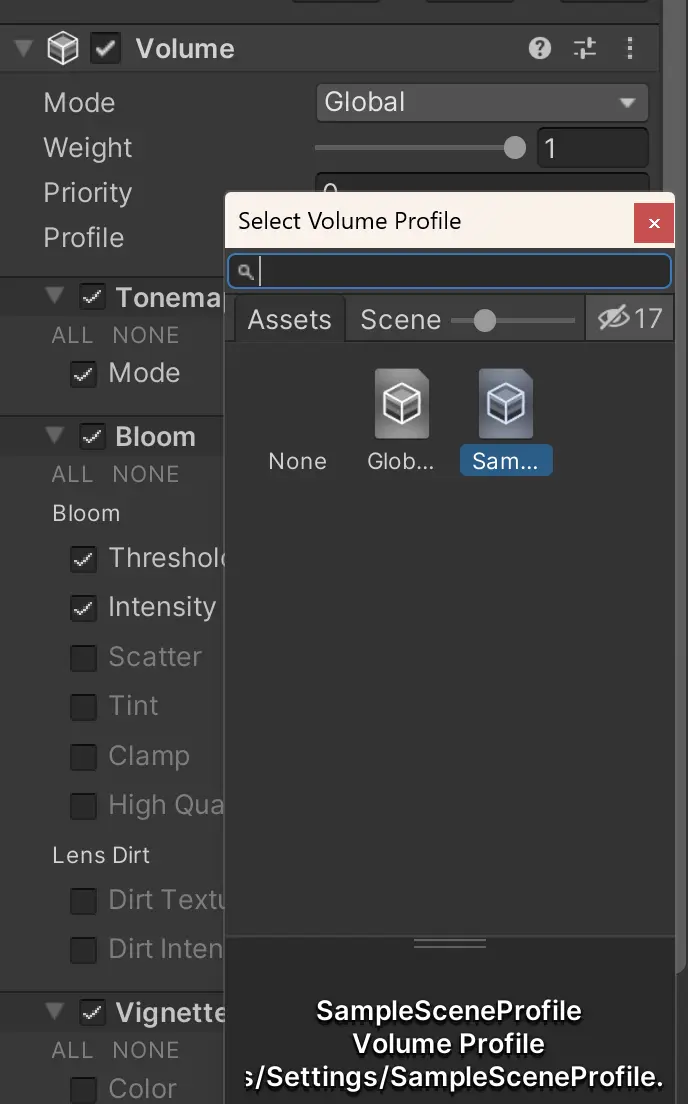Open Volume component help reference icon
This screenshot has height=1104, width=688.
click(x=539, y=48)
